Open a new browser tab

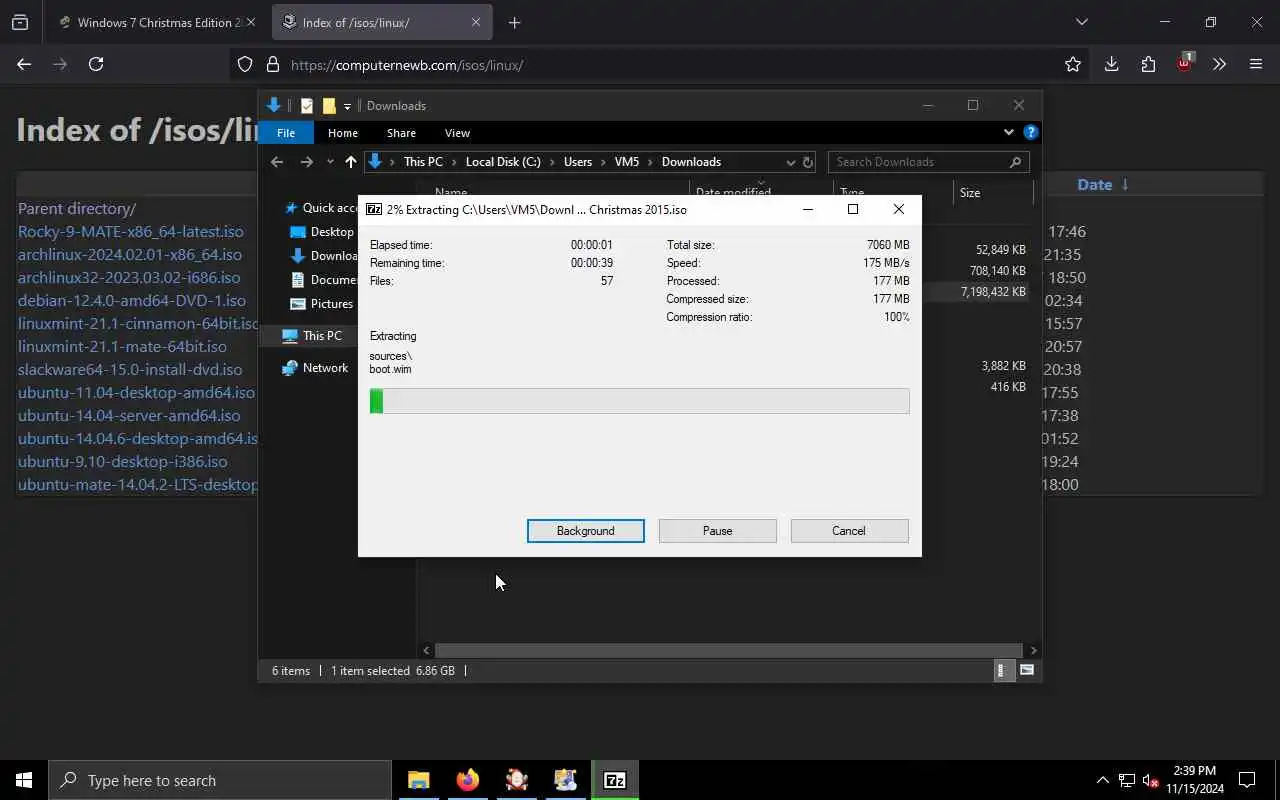[514, 23]
